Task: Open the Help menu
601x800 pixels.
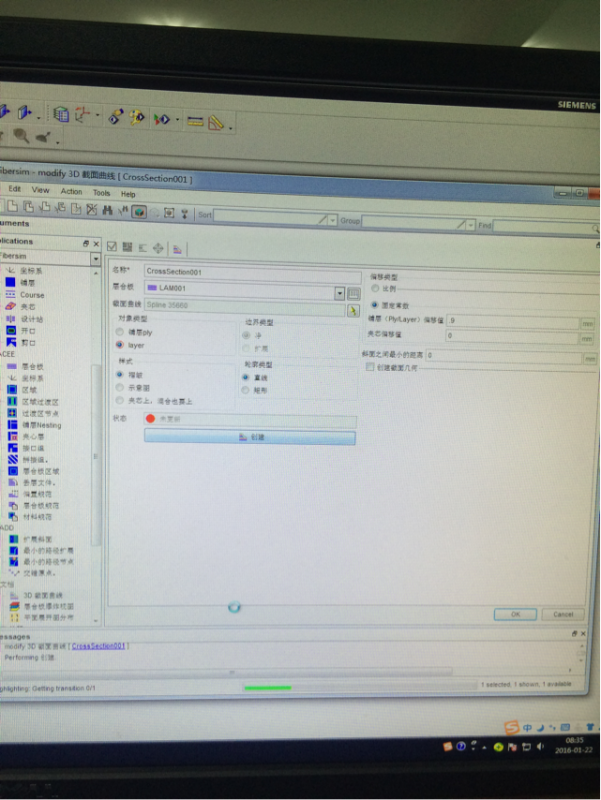Action: (128, 194)
